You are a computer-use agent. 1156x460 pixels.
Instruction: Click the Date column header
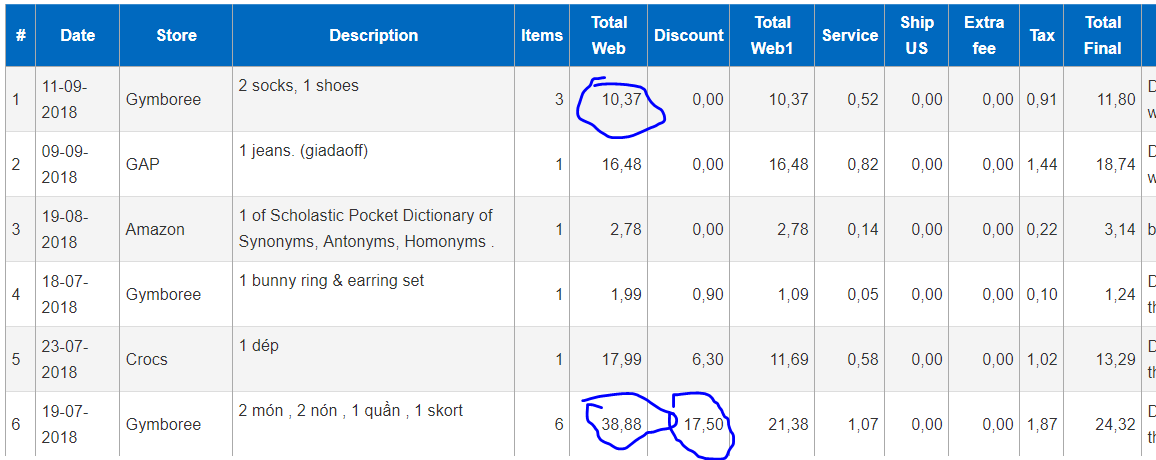click(77, 35)
